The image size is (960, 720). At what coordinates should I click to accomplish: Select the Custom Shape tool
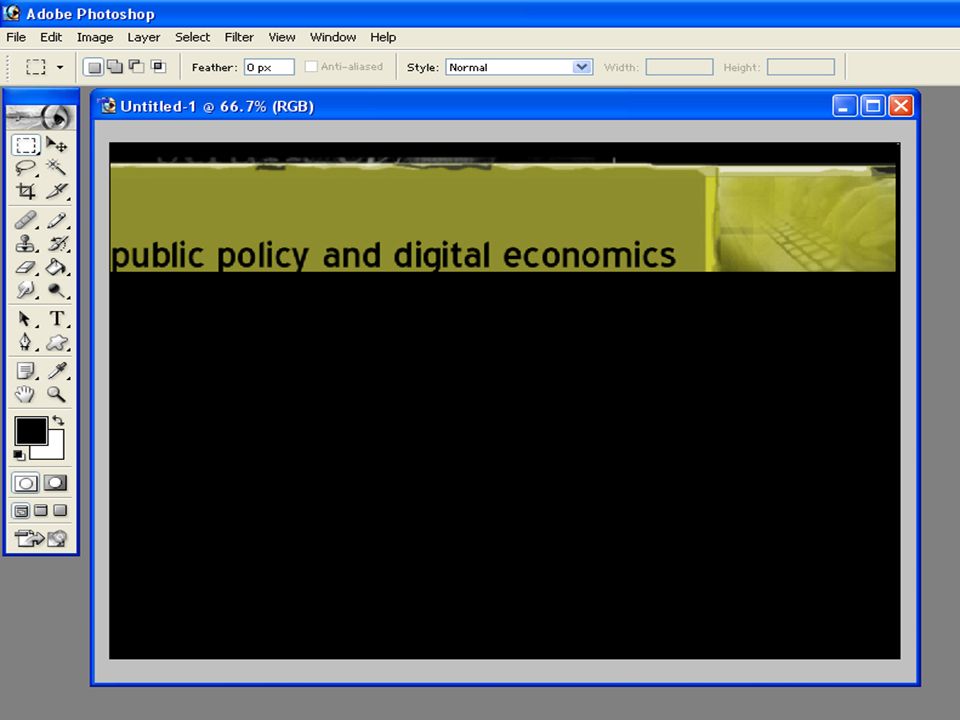tap(56, 342)
